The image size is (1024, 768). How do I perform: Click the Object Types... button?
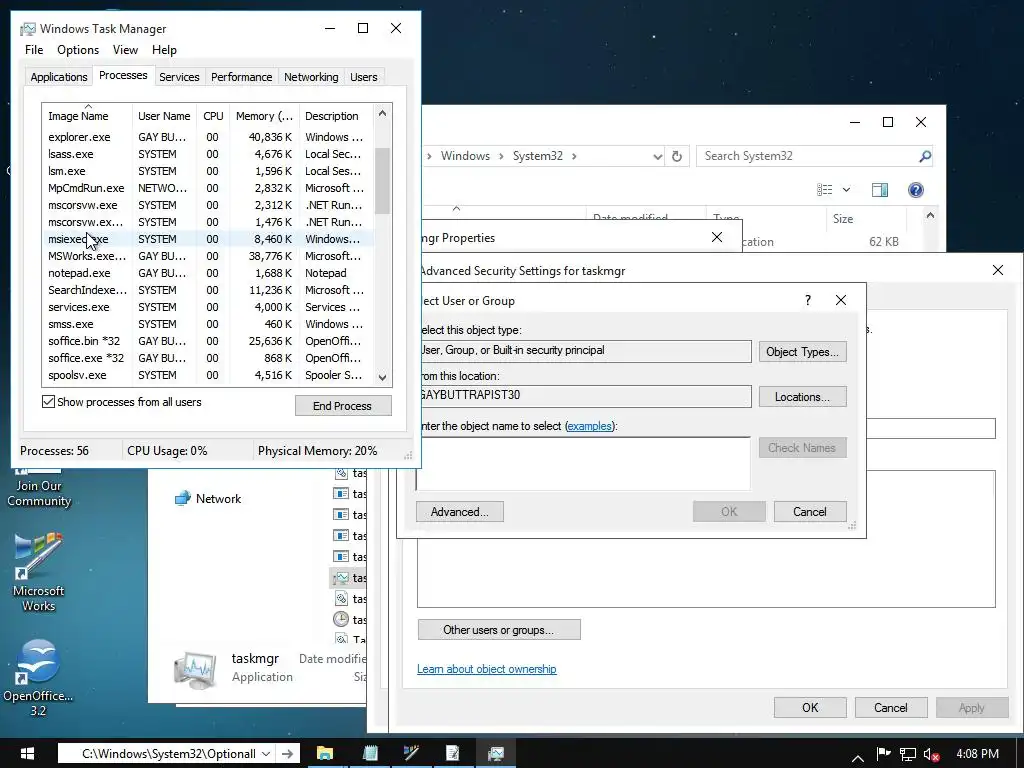click(x=803, y=351)
